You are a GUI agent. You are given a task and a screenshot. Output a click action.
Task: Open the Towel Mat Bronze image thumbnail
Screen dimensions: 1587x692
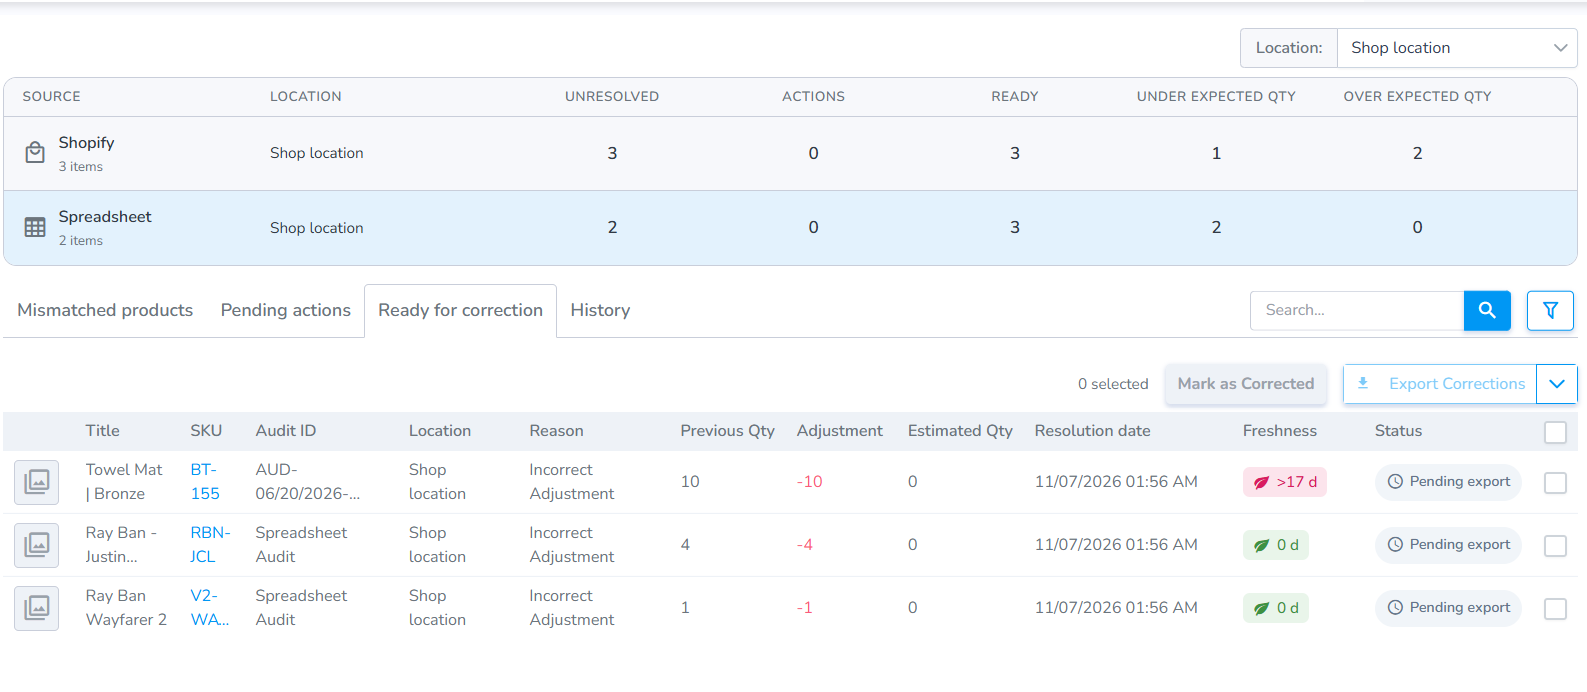[x=37, y=482]
